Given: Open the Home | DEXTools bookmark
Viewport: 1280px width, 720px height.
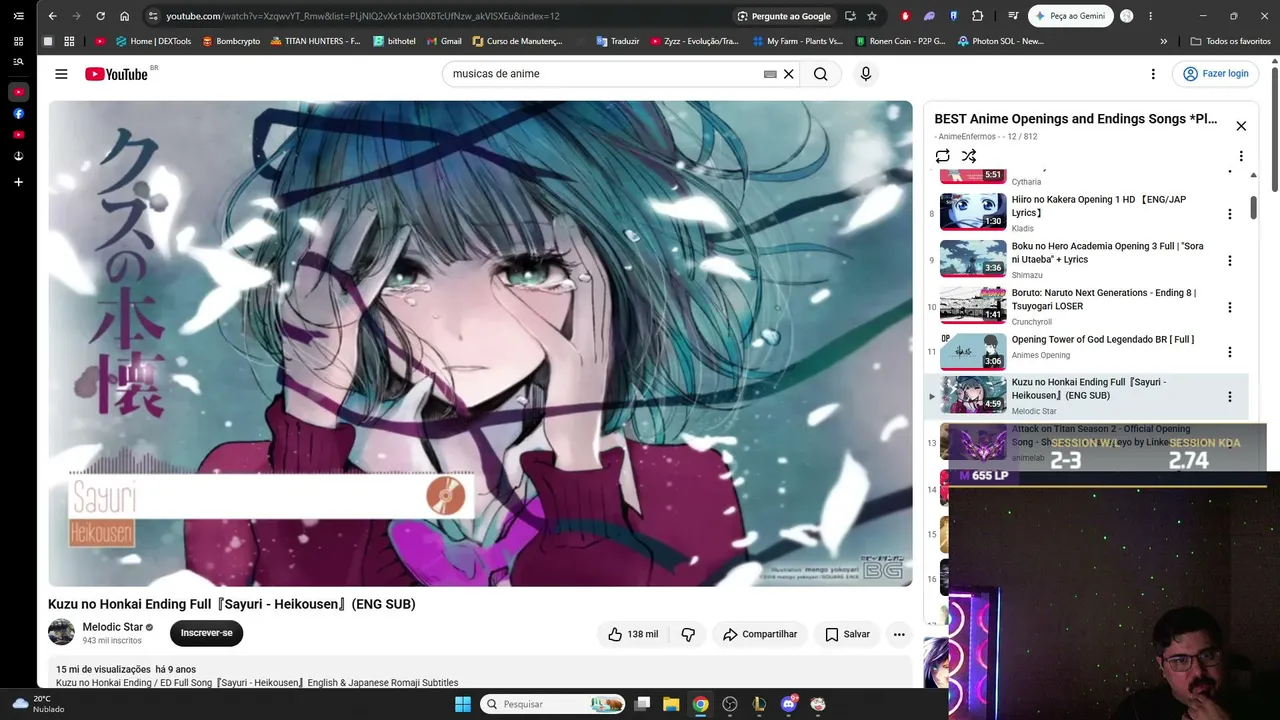Looking at the screenshot, I should 153,41.
